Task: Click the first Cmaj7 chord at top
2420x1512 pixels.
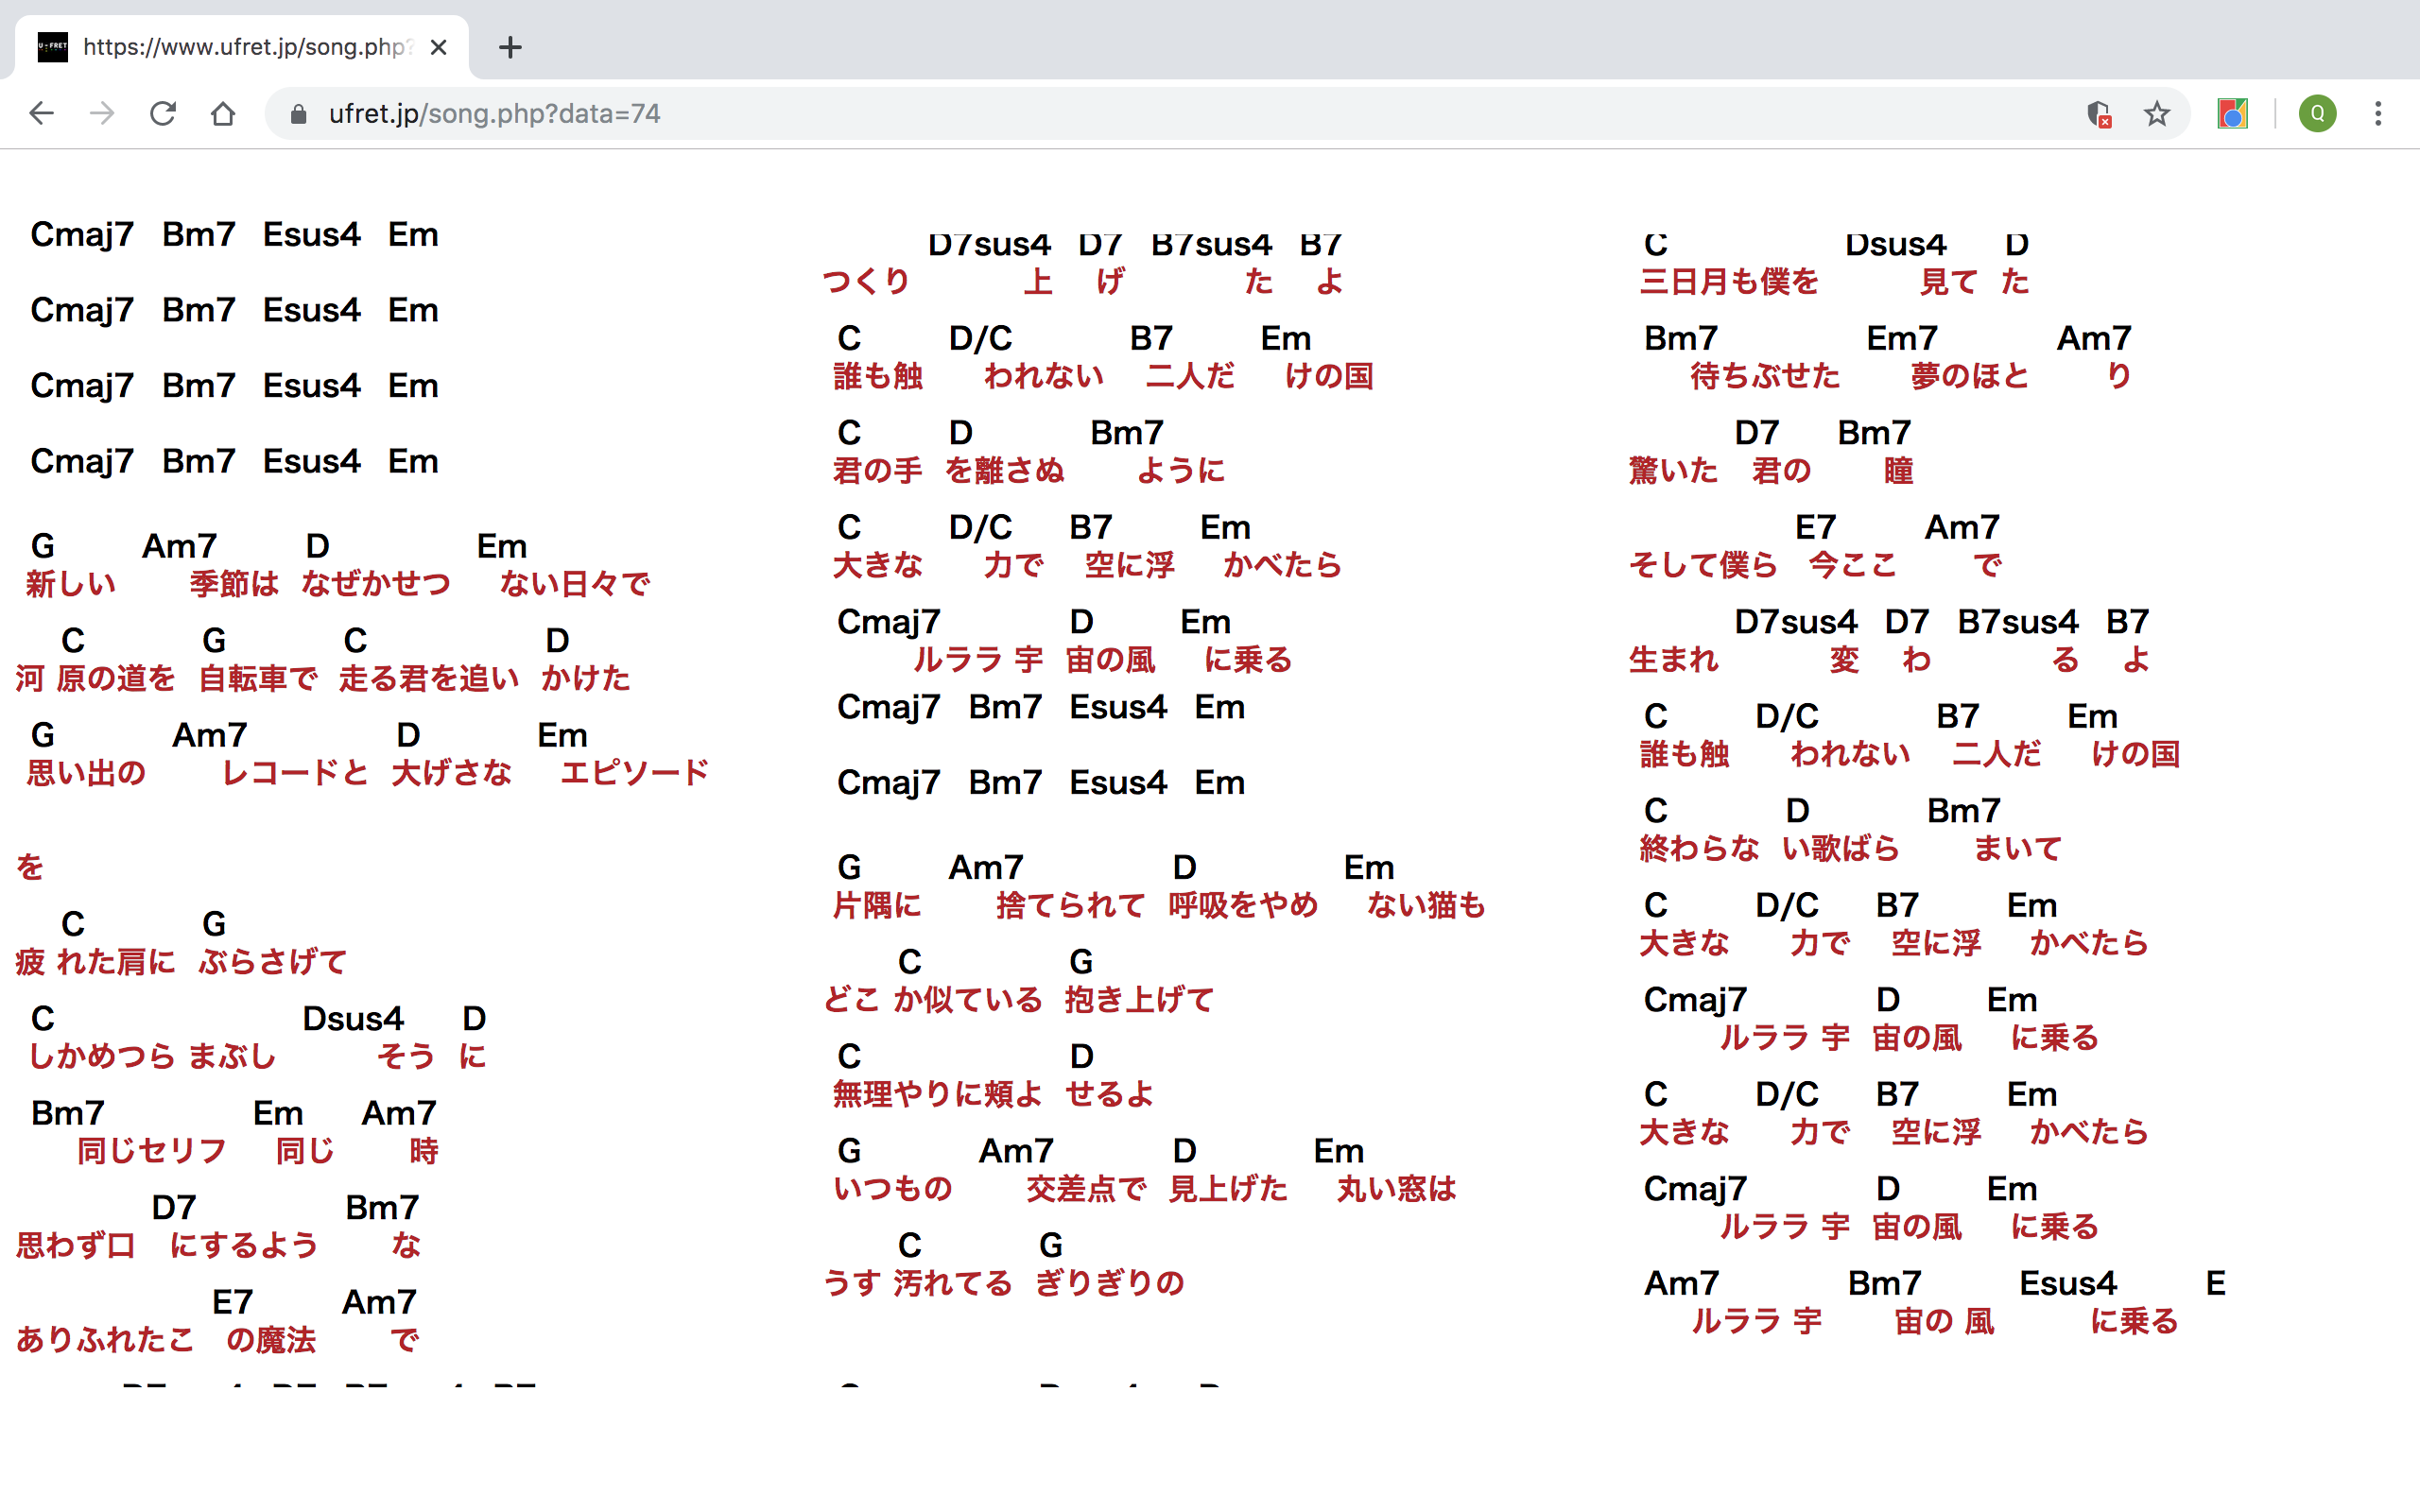Action: 81,234
